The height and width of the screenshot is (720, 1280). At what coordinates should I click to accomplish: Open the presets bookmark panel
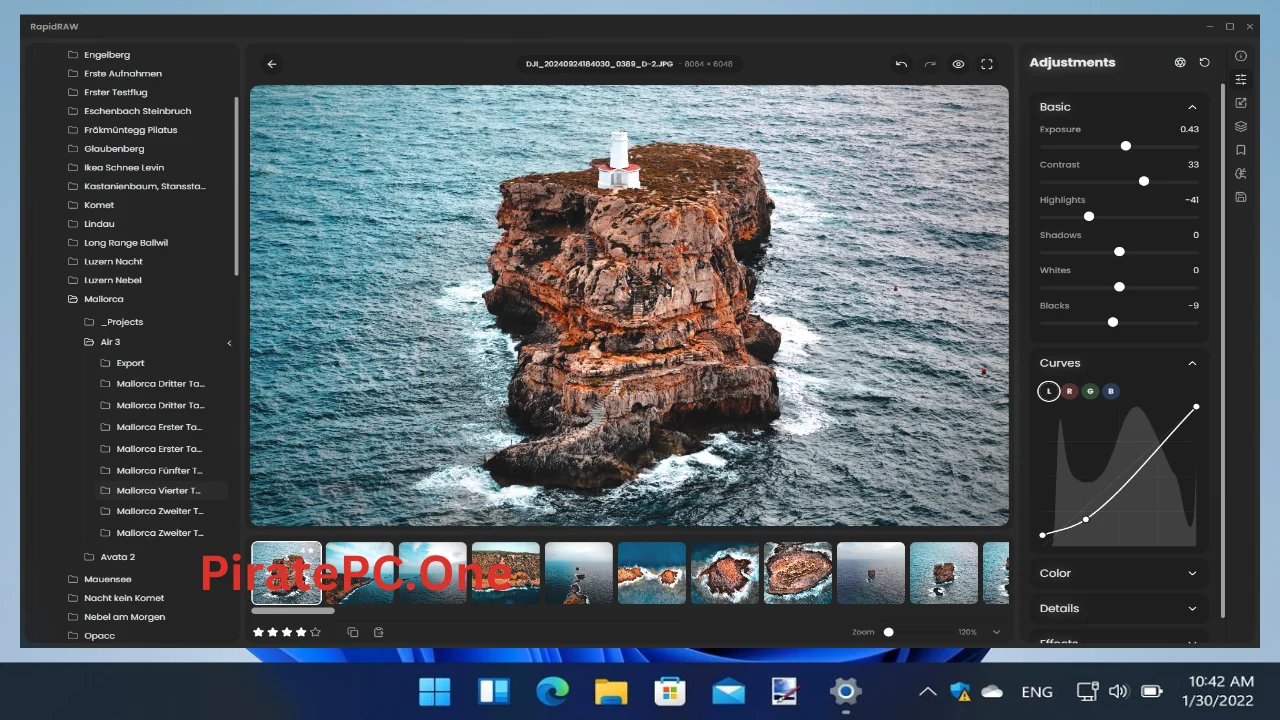1241,150
